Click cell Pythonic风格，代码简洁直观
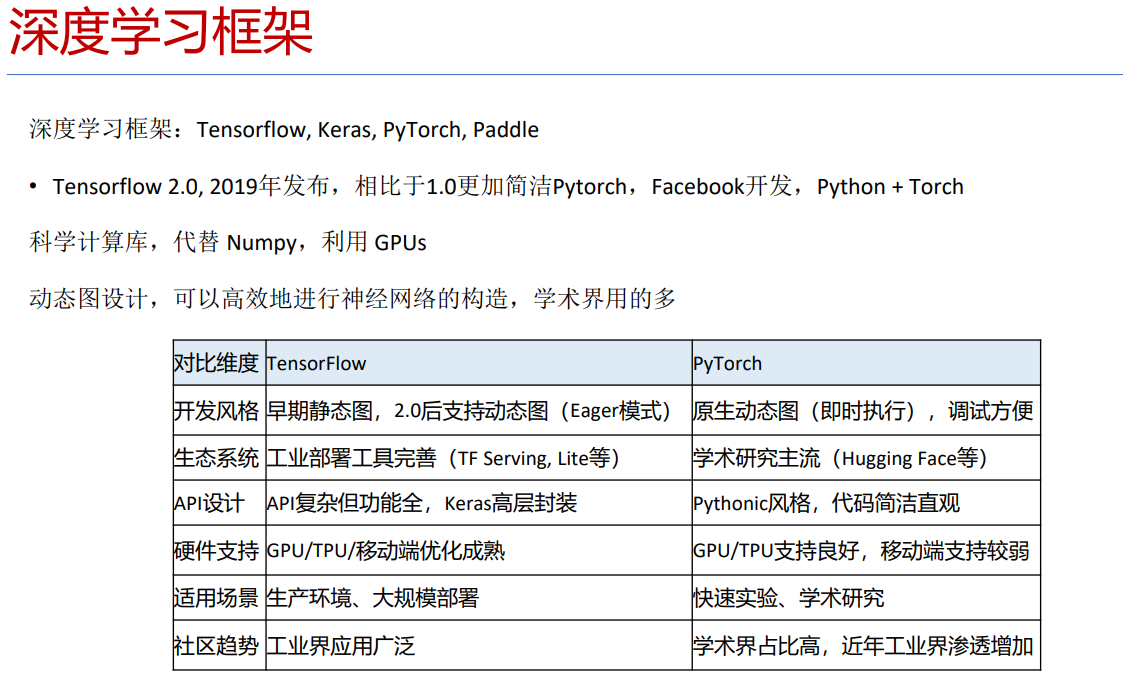The width and height of the screenshot is (1123, 675). pos(866,503)
